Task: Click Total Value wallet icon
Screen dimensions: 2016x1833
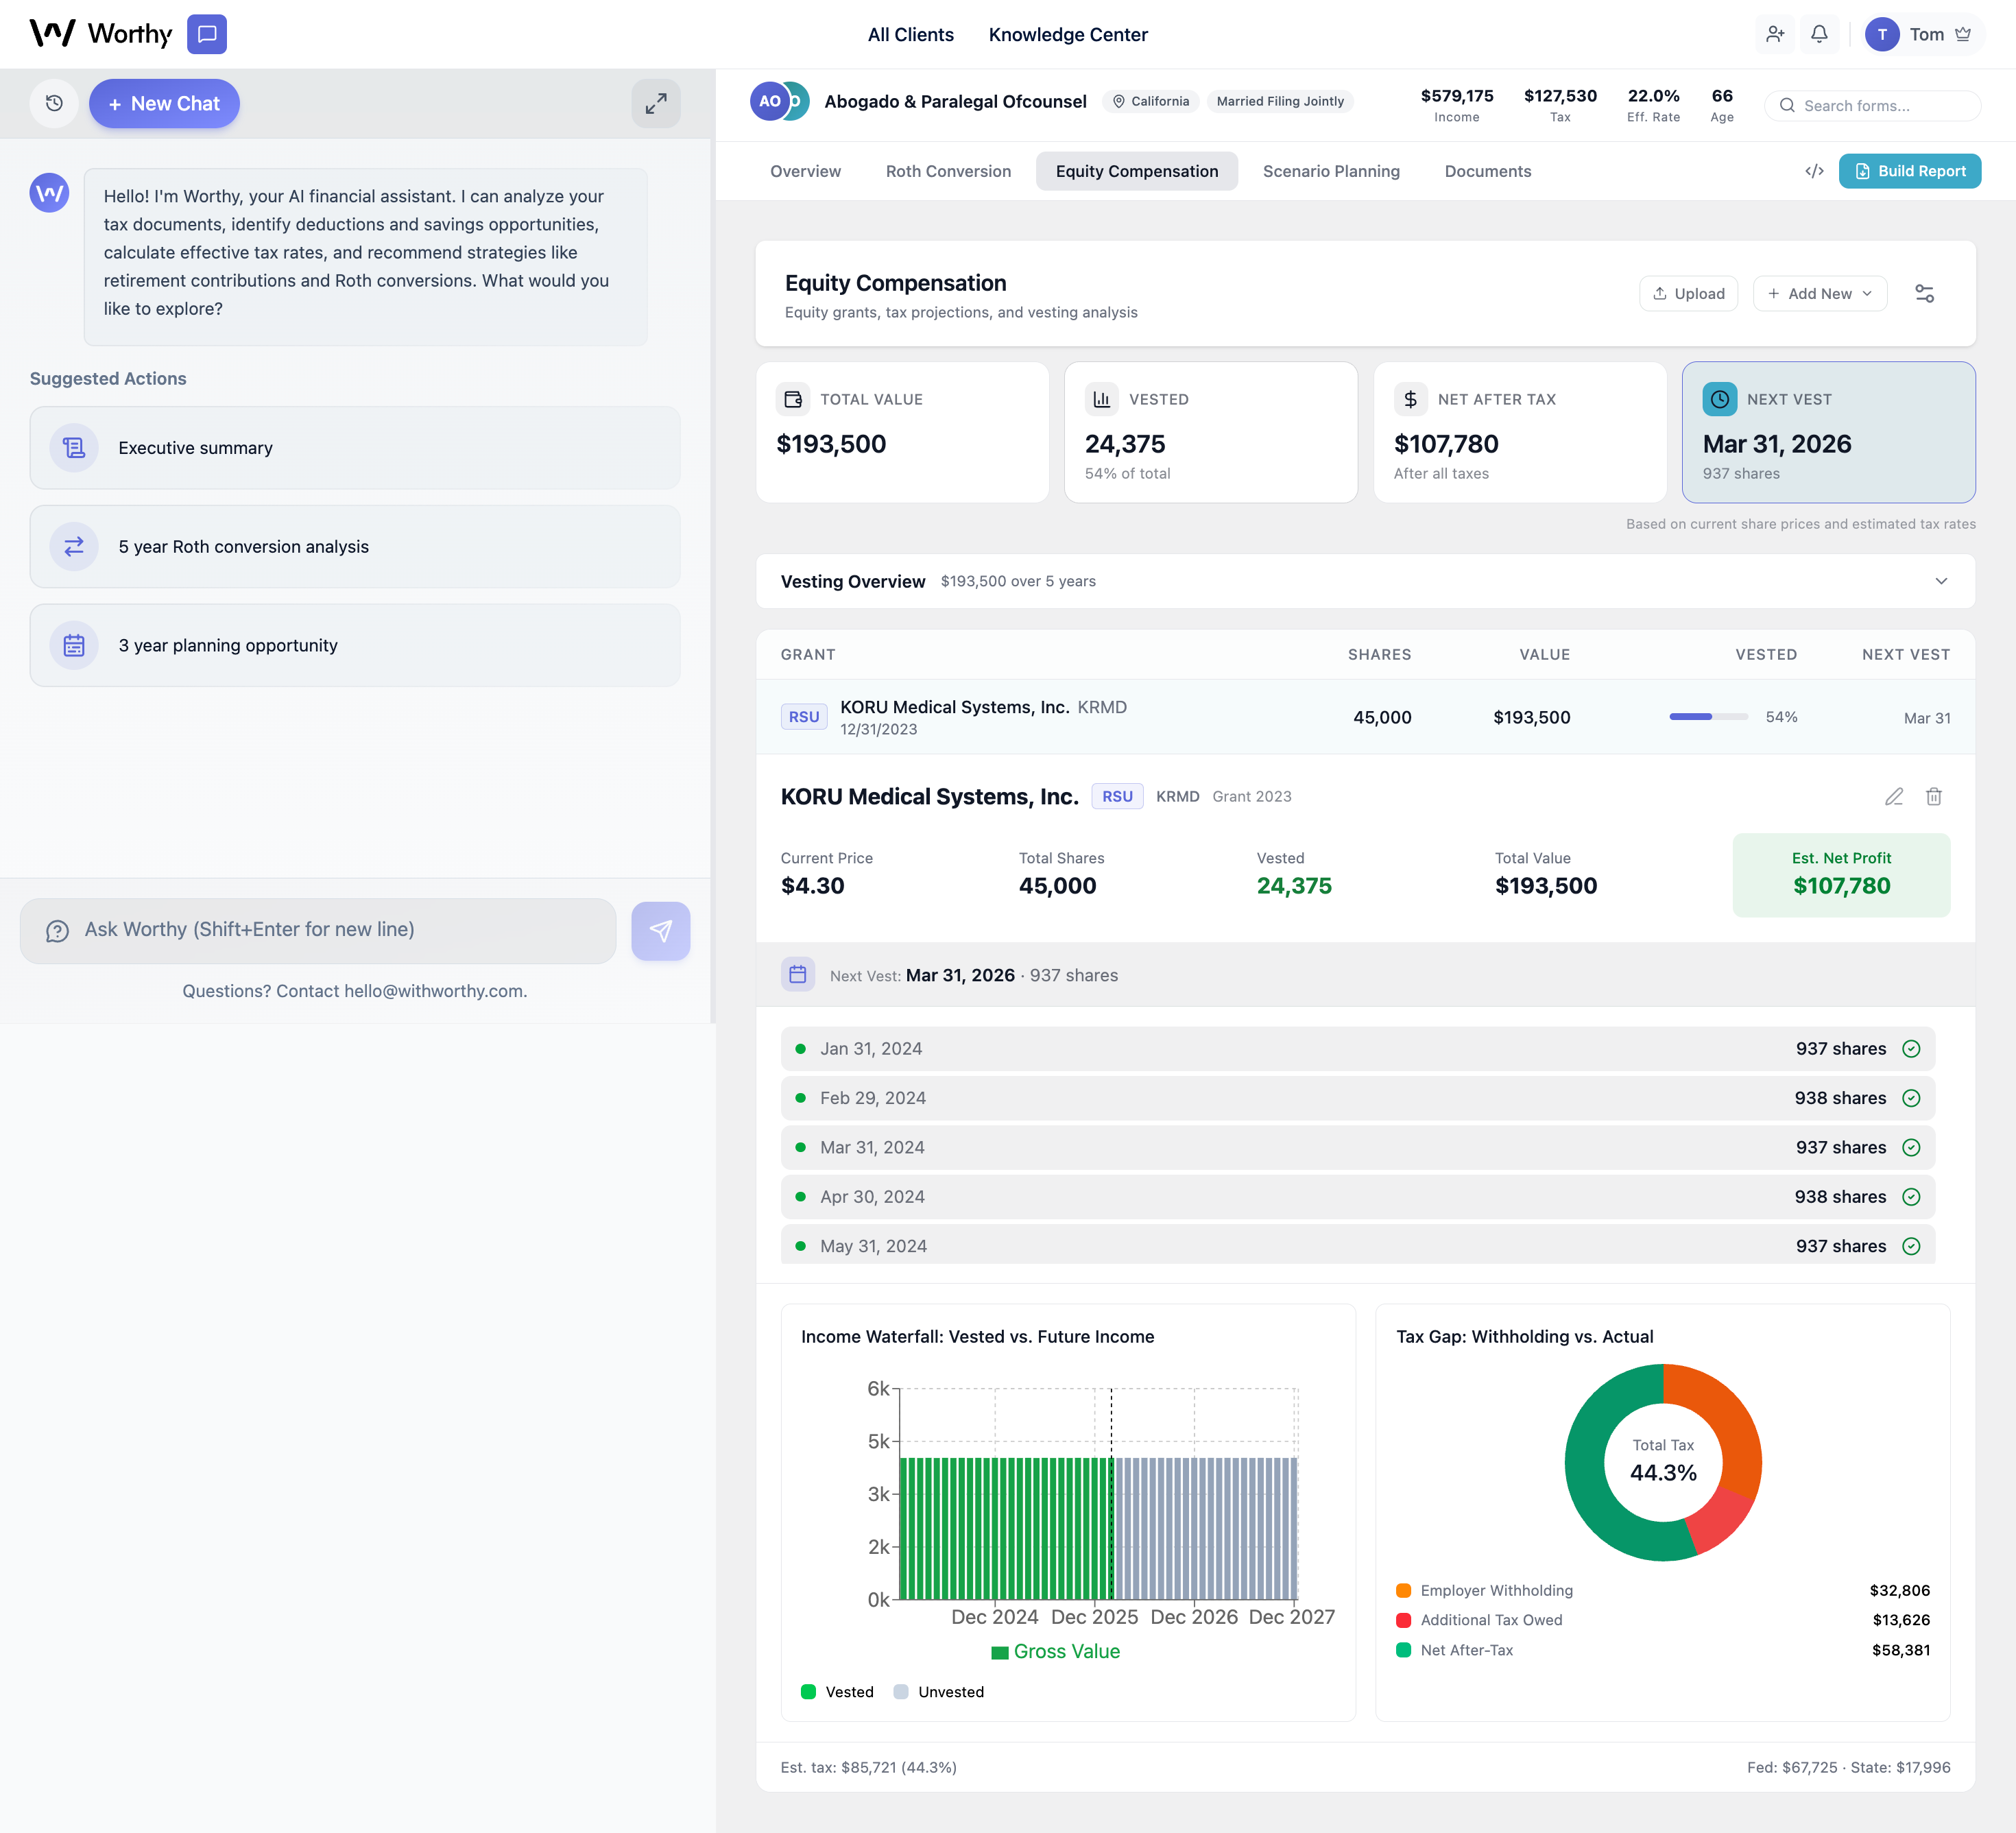Action: coord(793,399)
